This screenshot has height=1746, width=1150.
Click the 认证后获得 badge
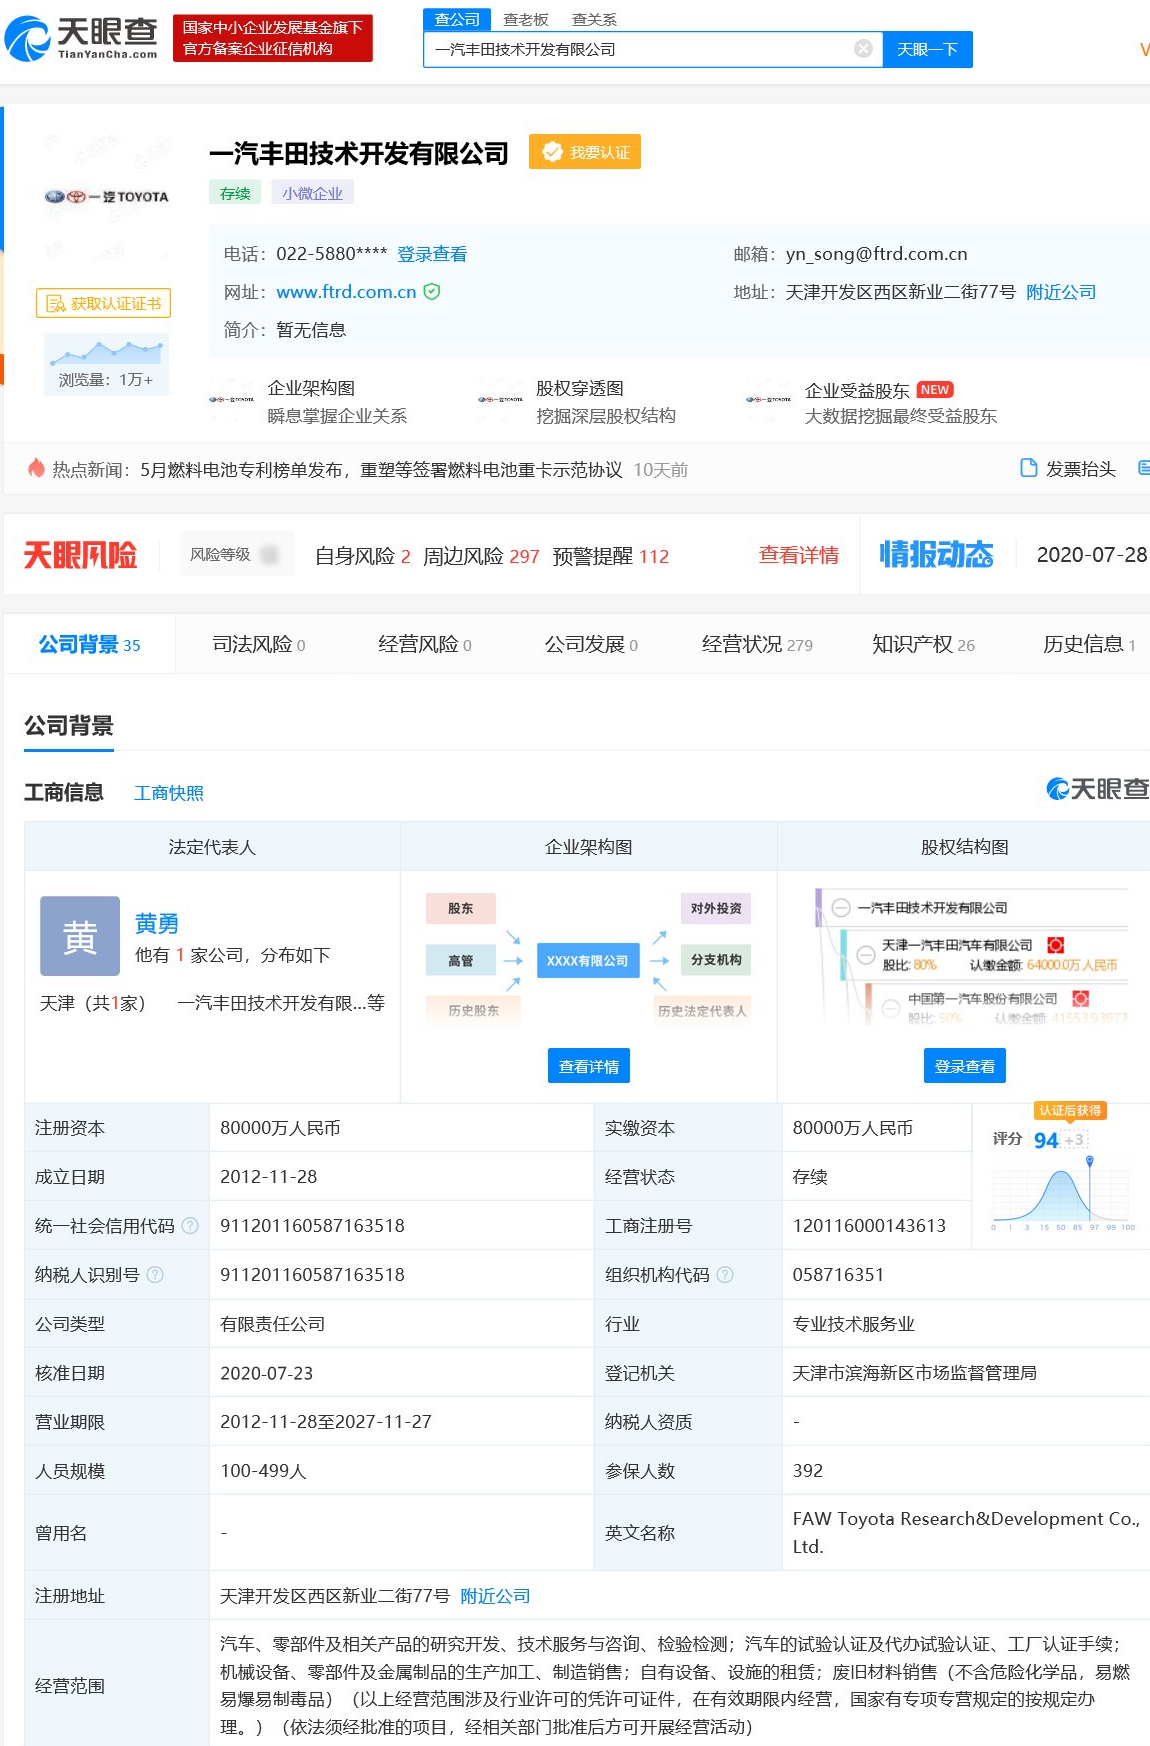tap(1070, 1110)
